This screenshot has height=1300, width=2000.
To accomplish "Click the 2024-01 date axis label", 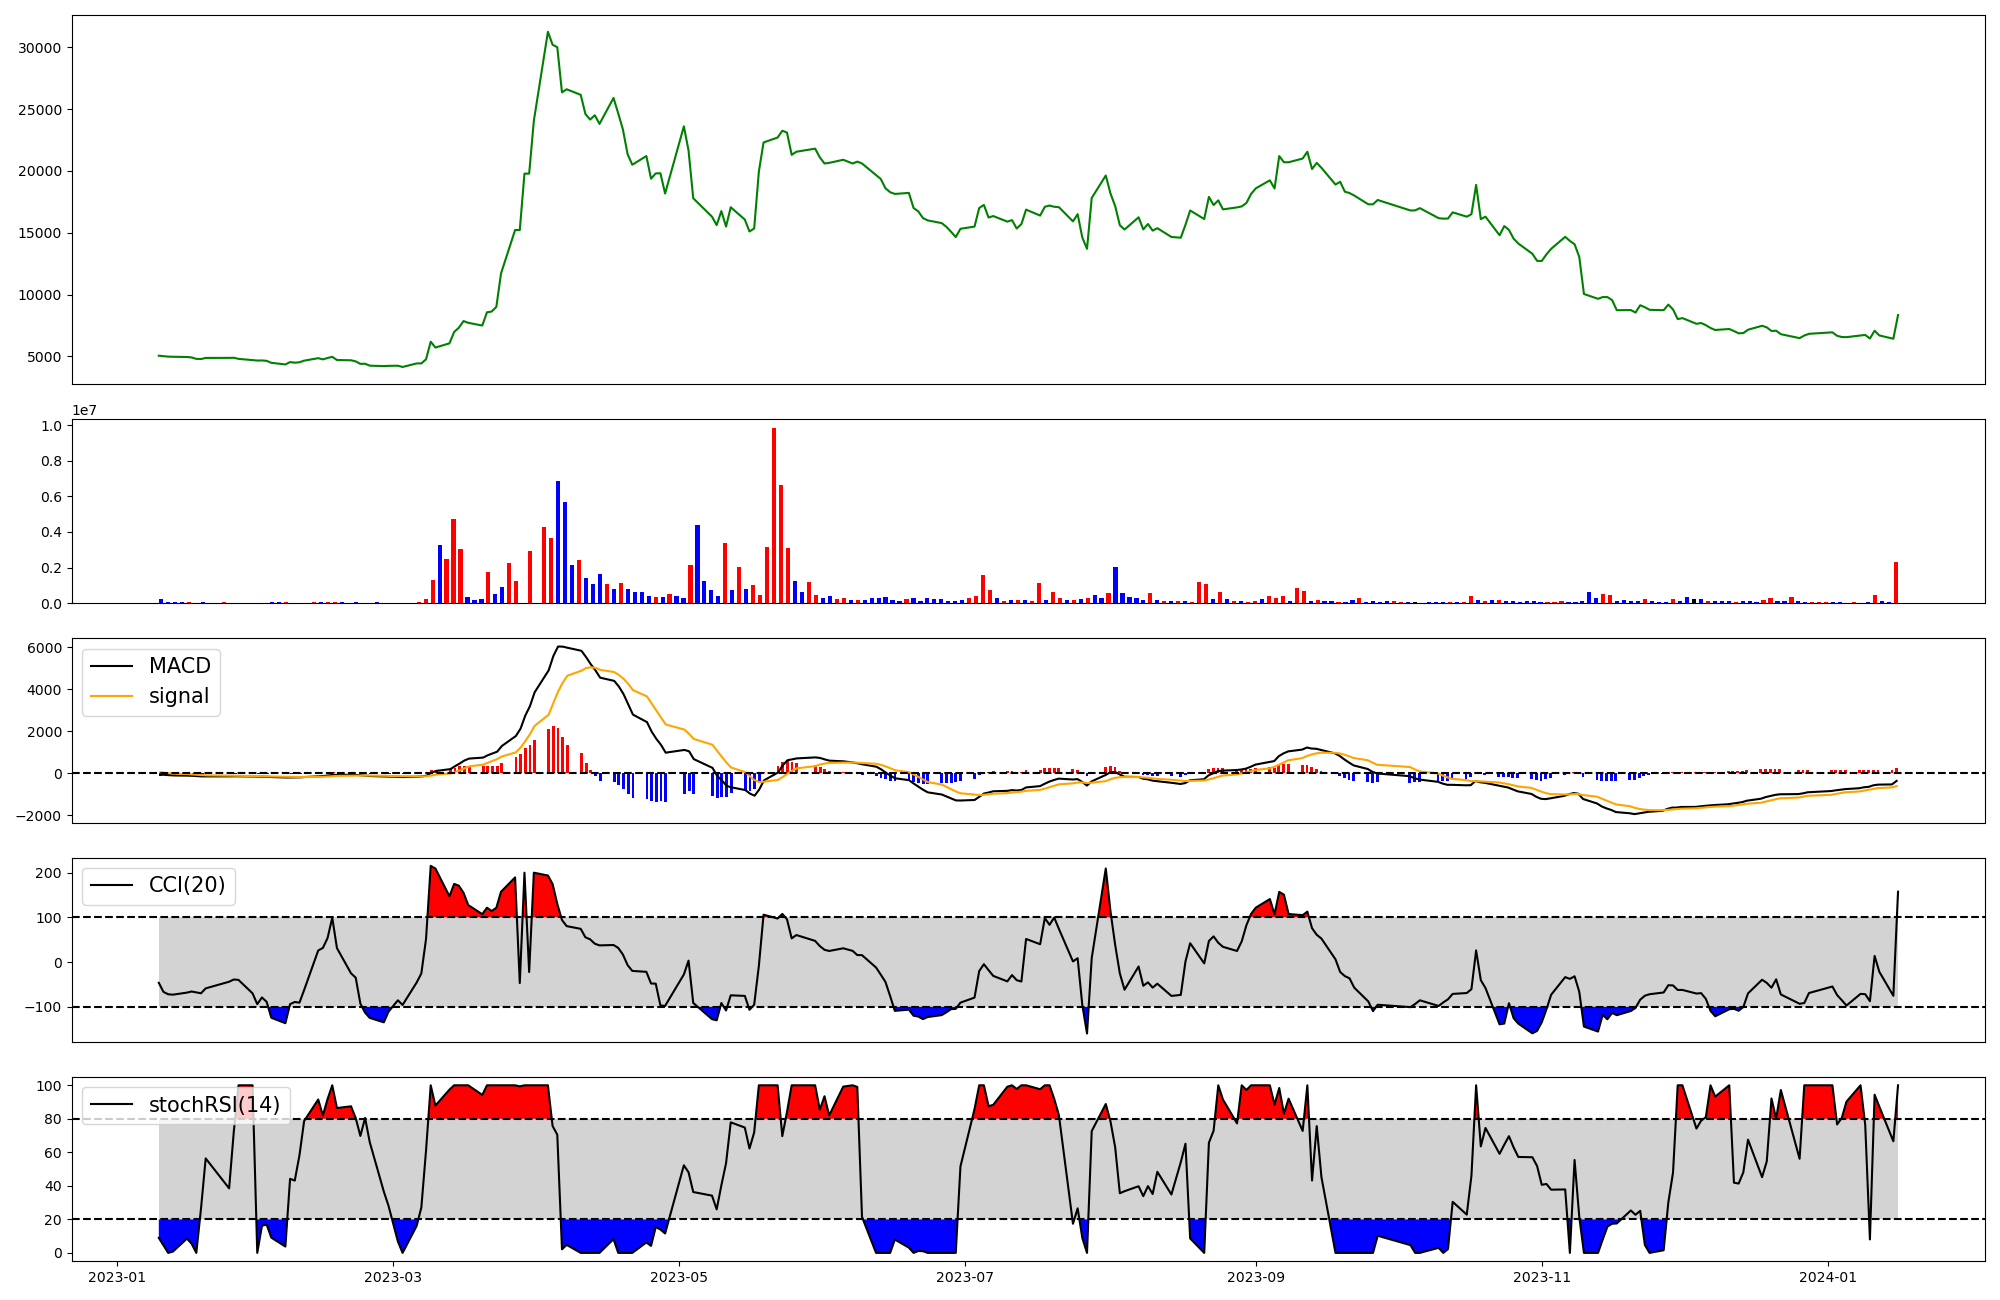I will point(1828,1276).
